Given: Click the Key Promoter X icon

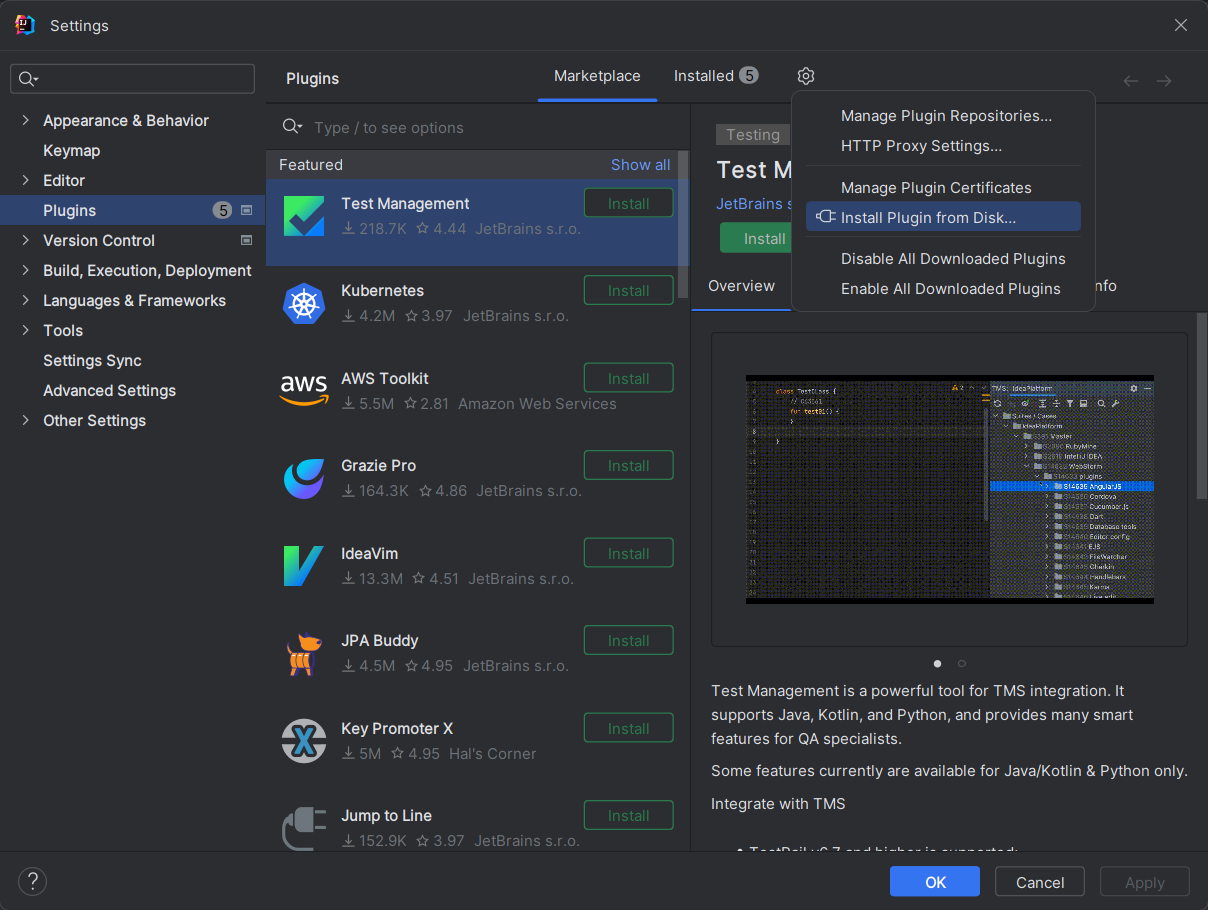Looking at the screenshot, I should pos(304,741).
